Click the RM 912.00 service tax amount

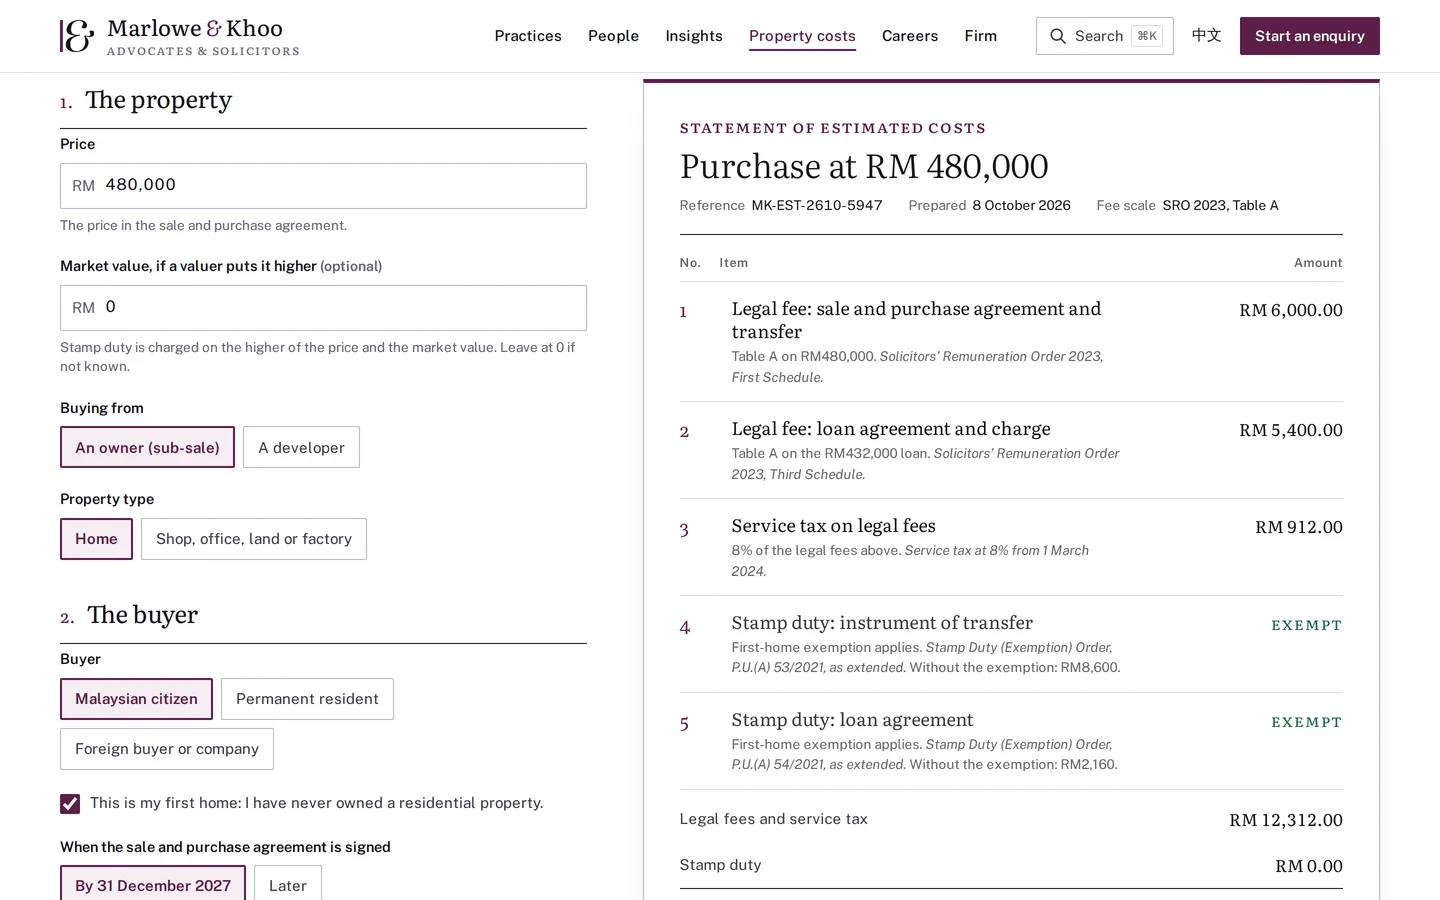(x=1299, y=527)
